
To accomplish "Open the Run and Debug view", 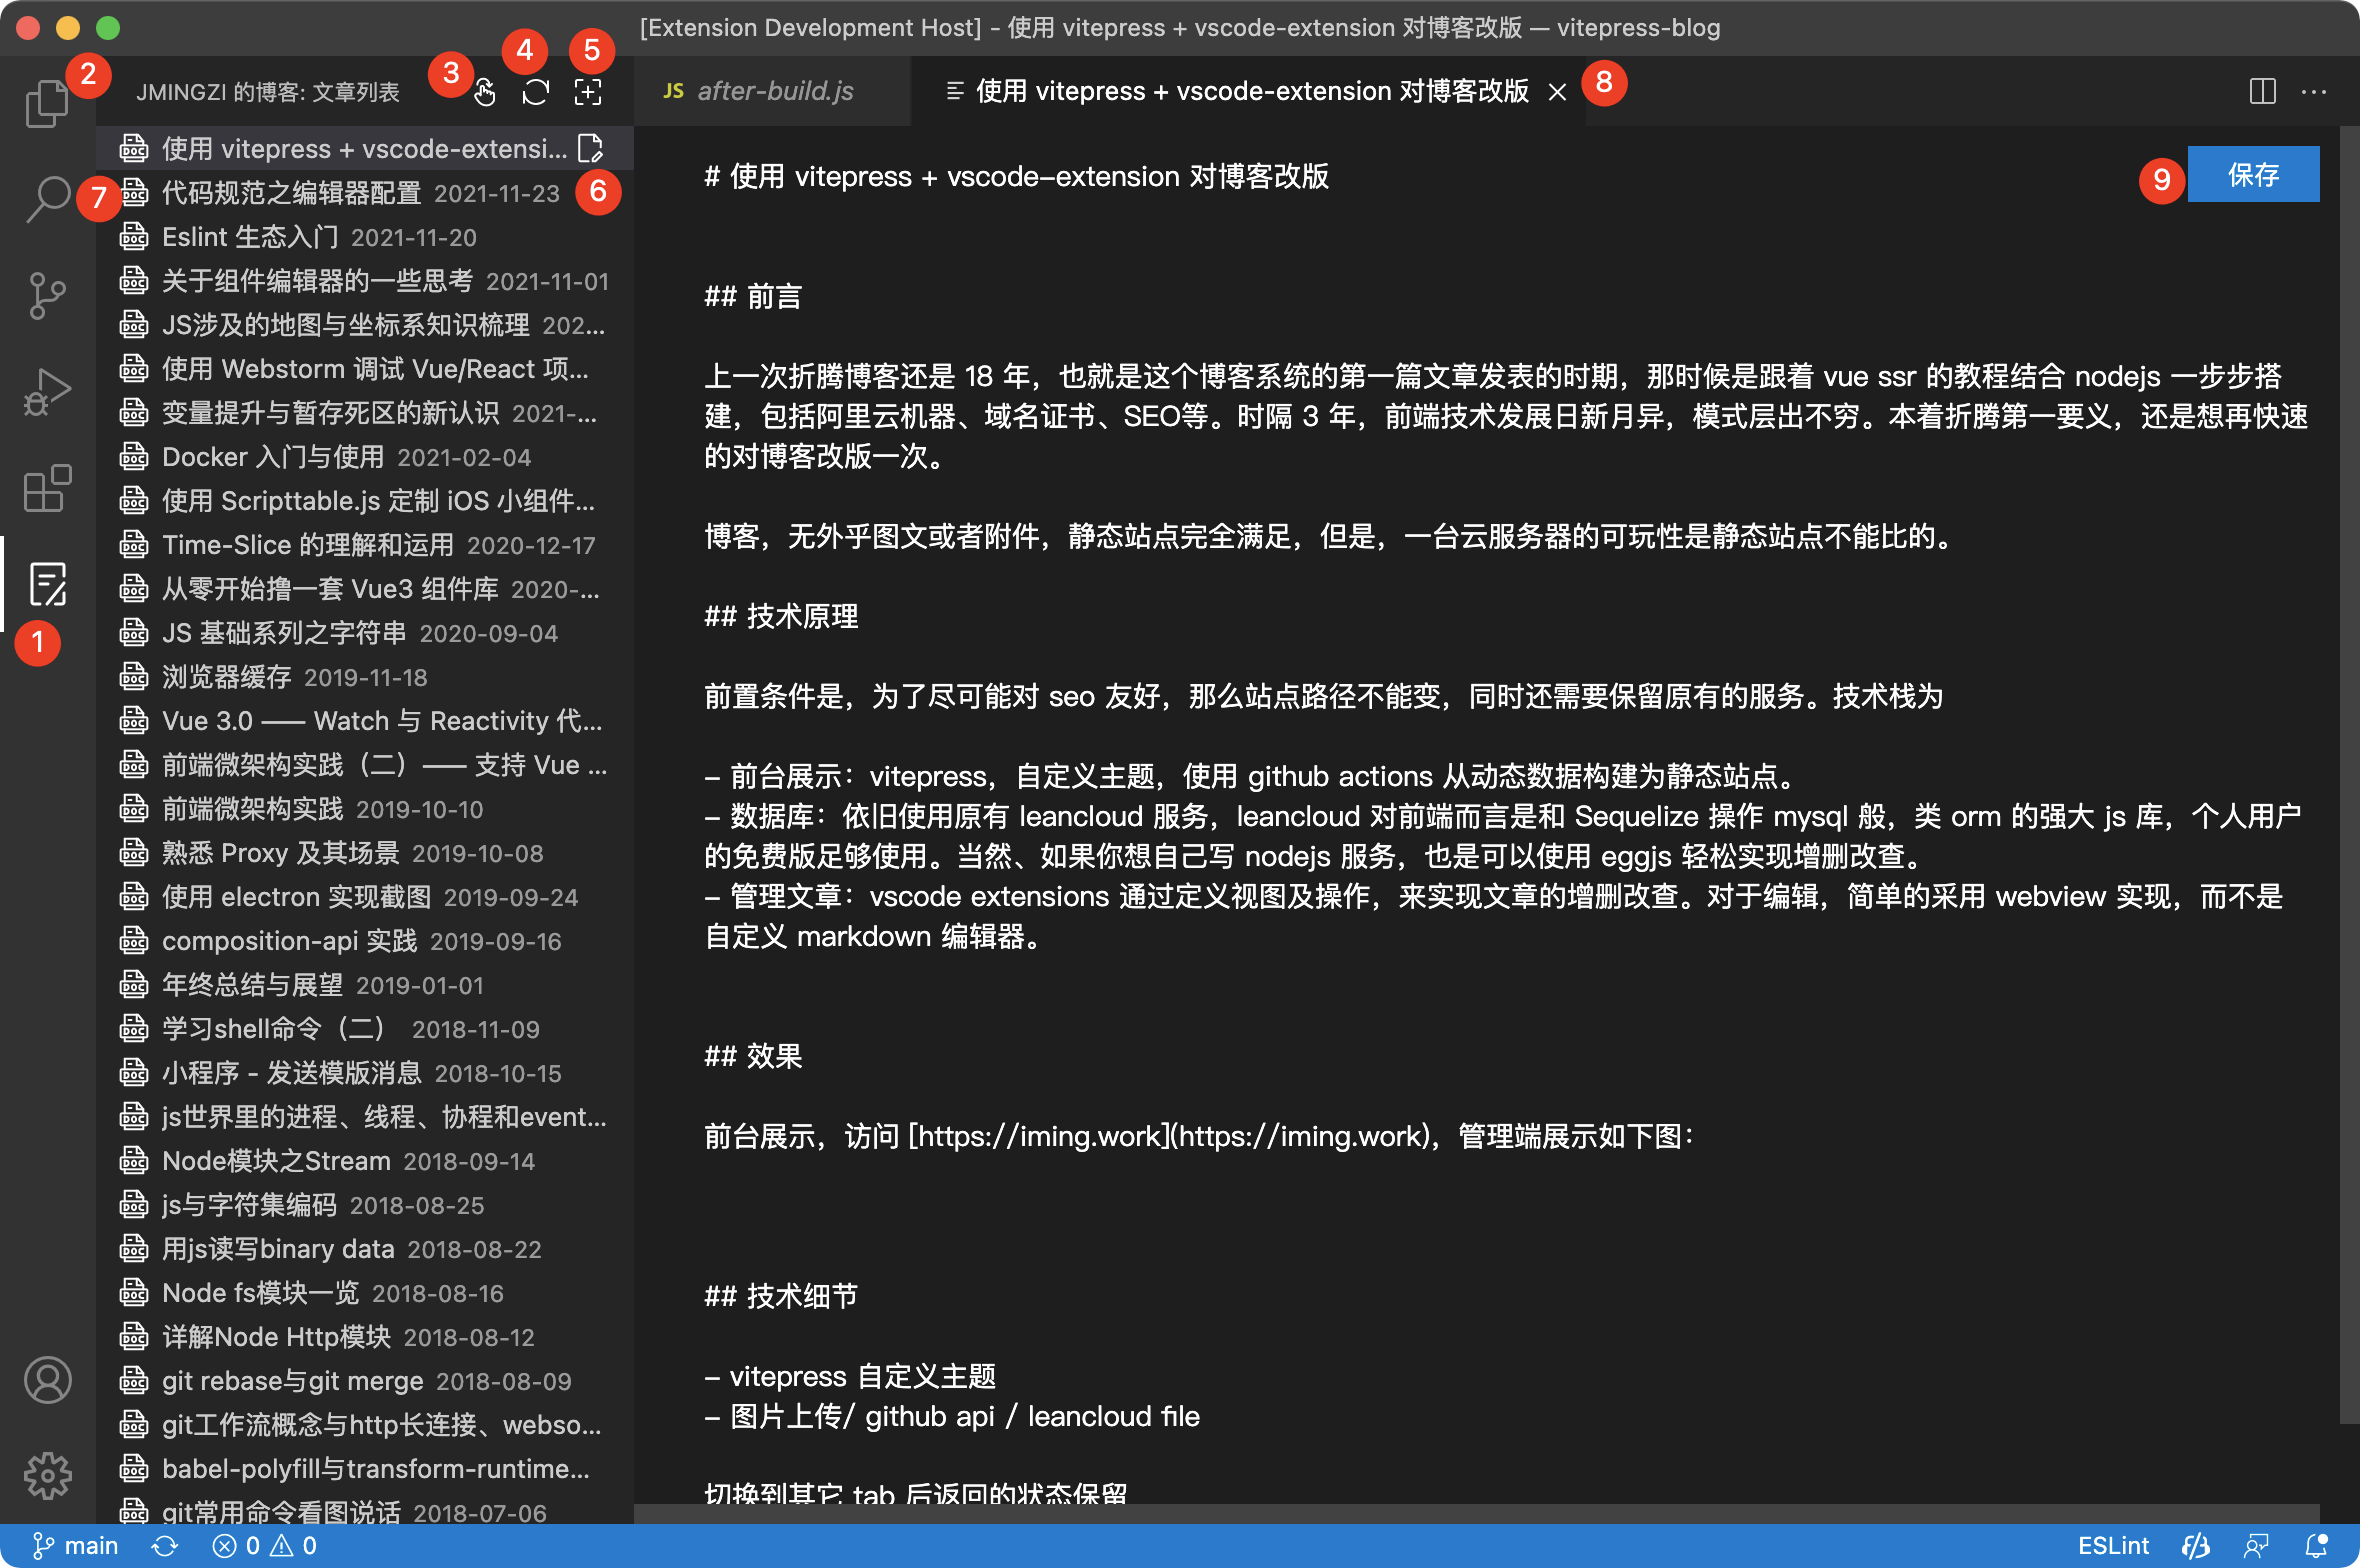I will click(x=46, y=392).
